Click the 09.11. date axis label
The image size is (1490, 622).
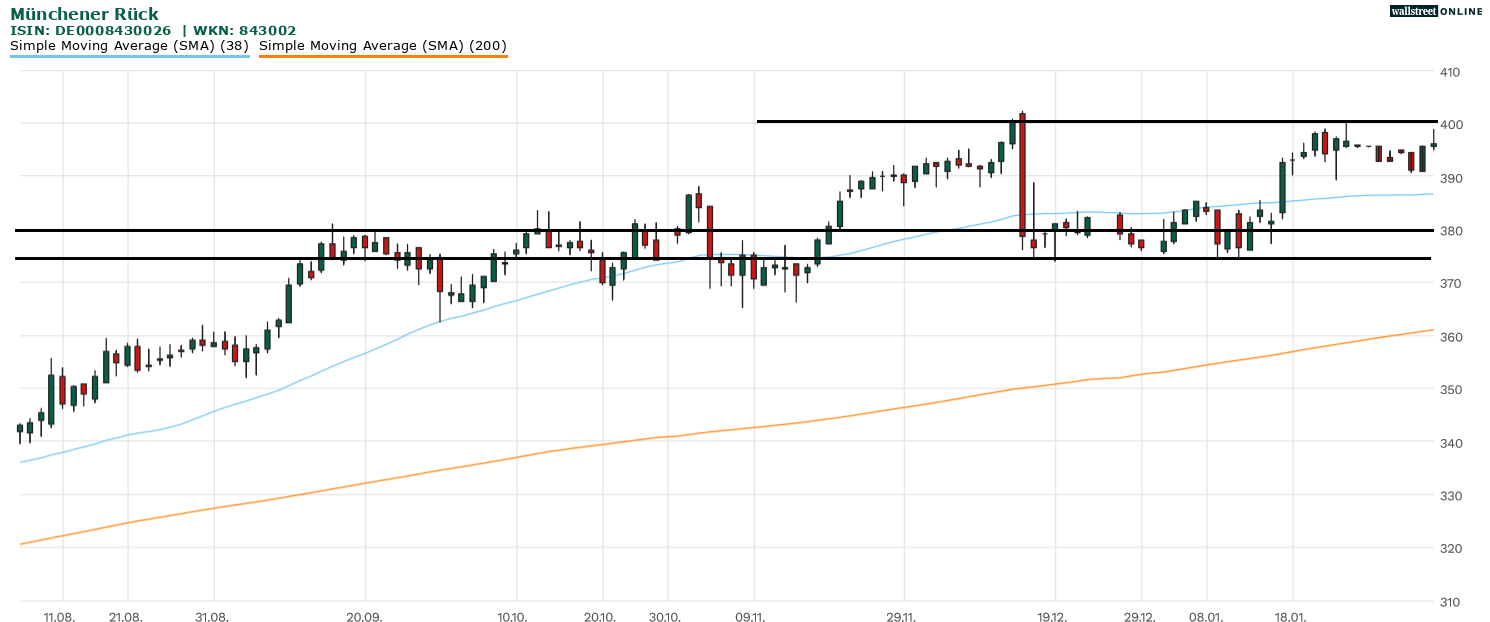click(x=750, y=617)
